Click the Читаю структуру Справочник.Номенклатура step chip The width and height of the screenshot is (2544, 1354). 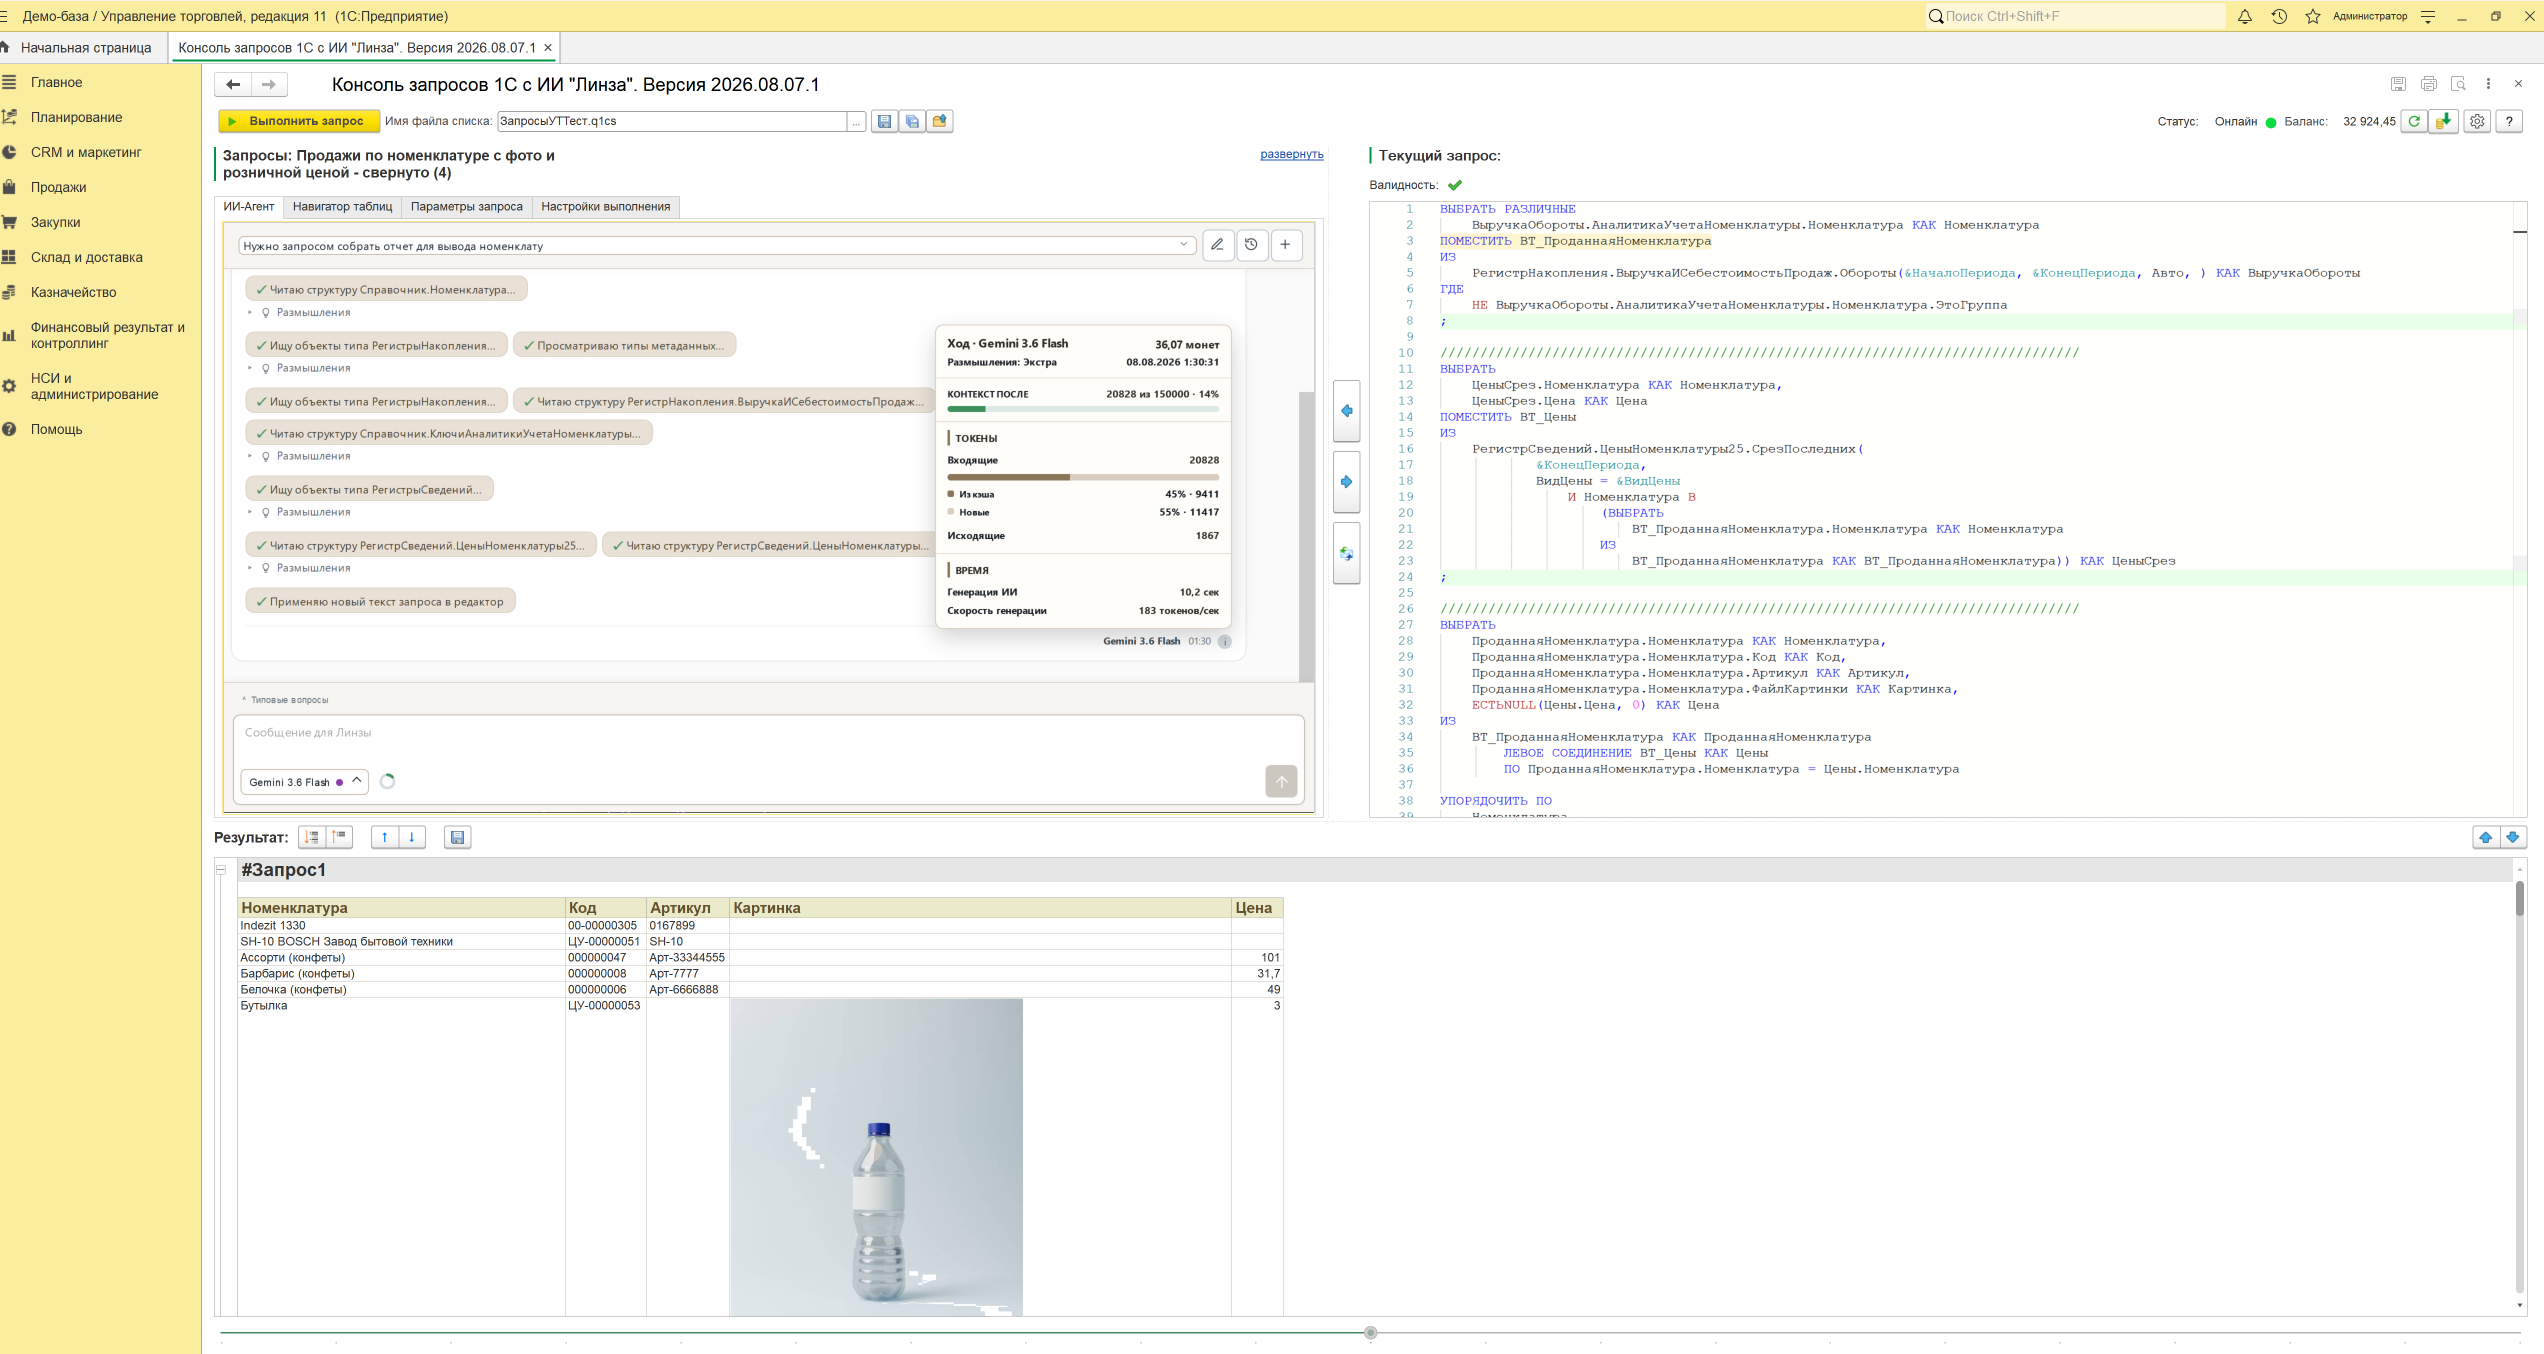pyautogui.click(x=386, y=290)
